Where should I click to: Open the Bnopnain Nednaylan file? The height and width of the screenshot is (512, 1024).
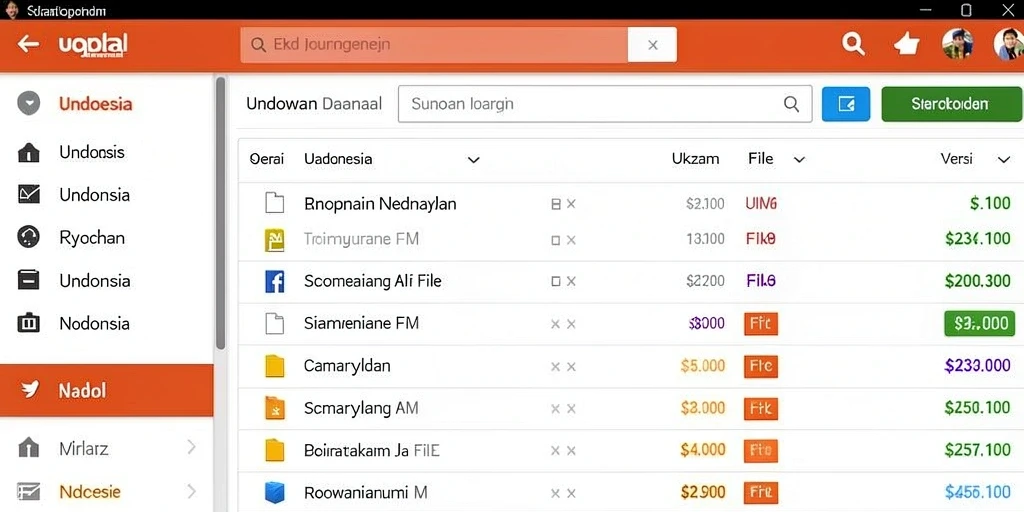tap(380, 204)
